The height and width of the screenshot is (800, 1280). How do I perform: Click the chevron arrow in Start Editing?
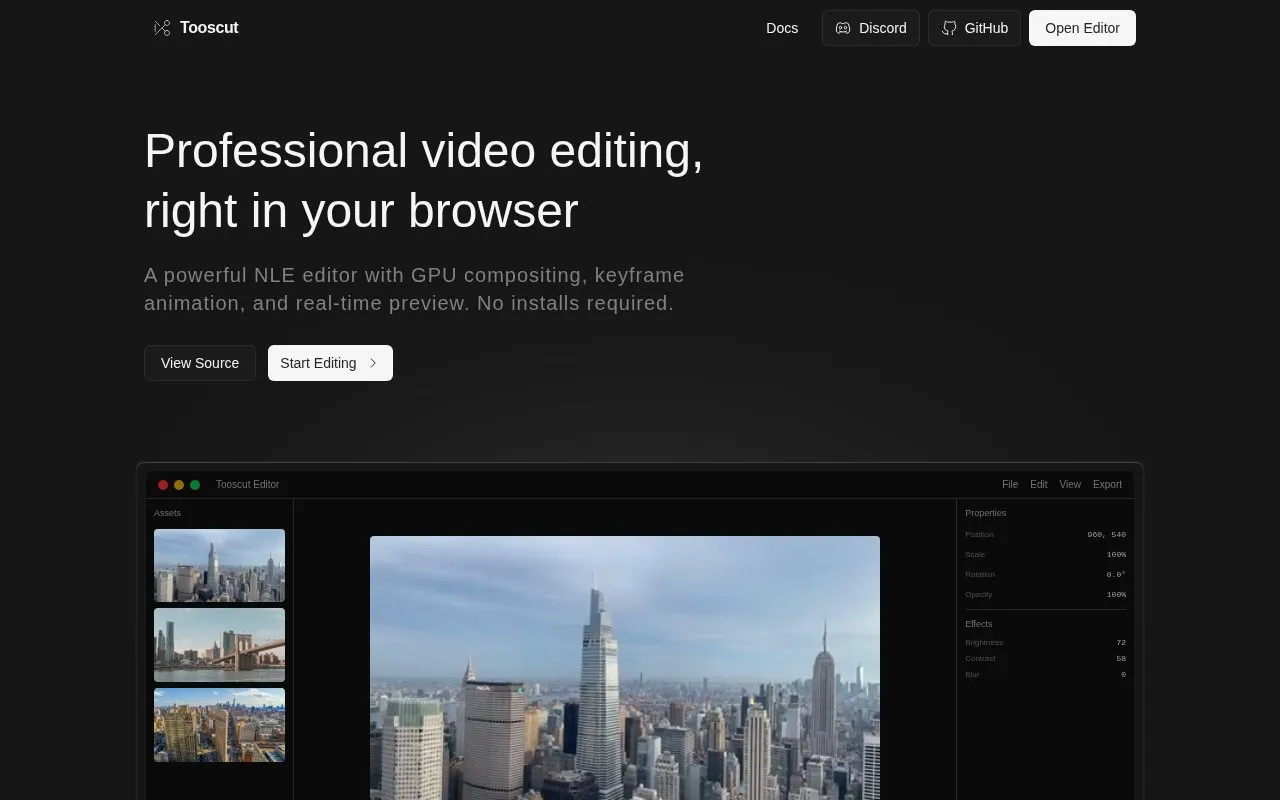373,363
